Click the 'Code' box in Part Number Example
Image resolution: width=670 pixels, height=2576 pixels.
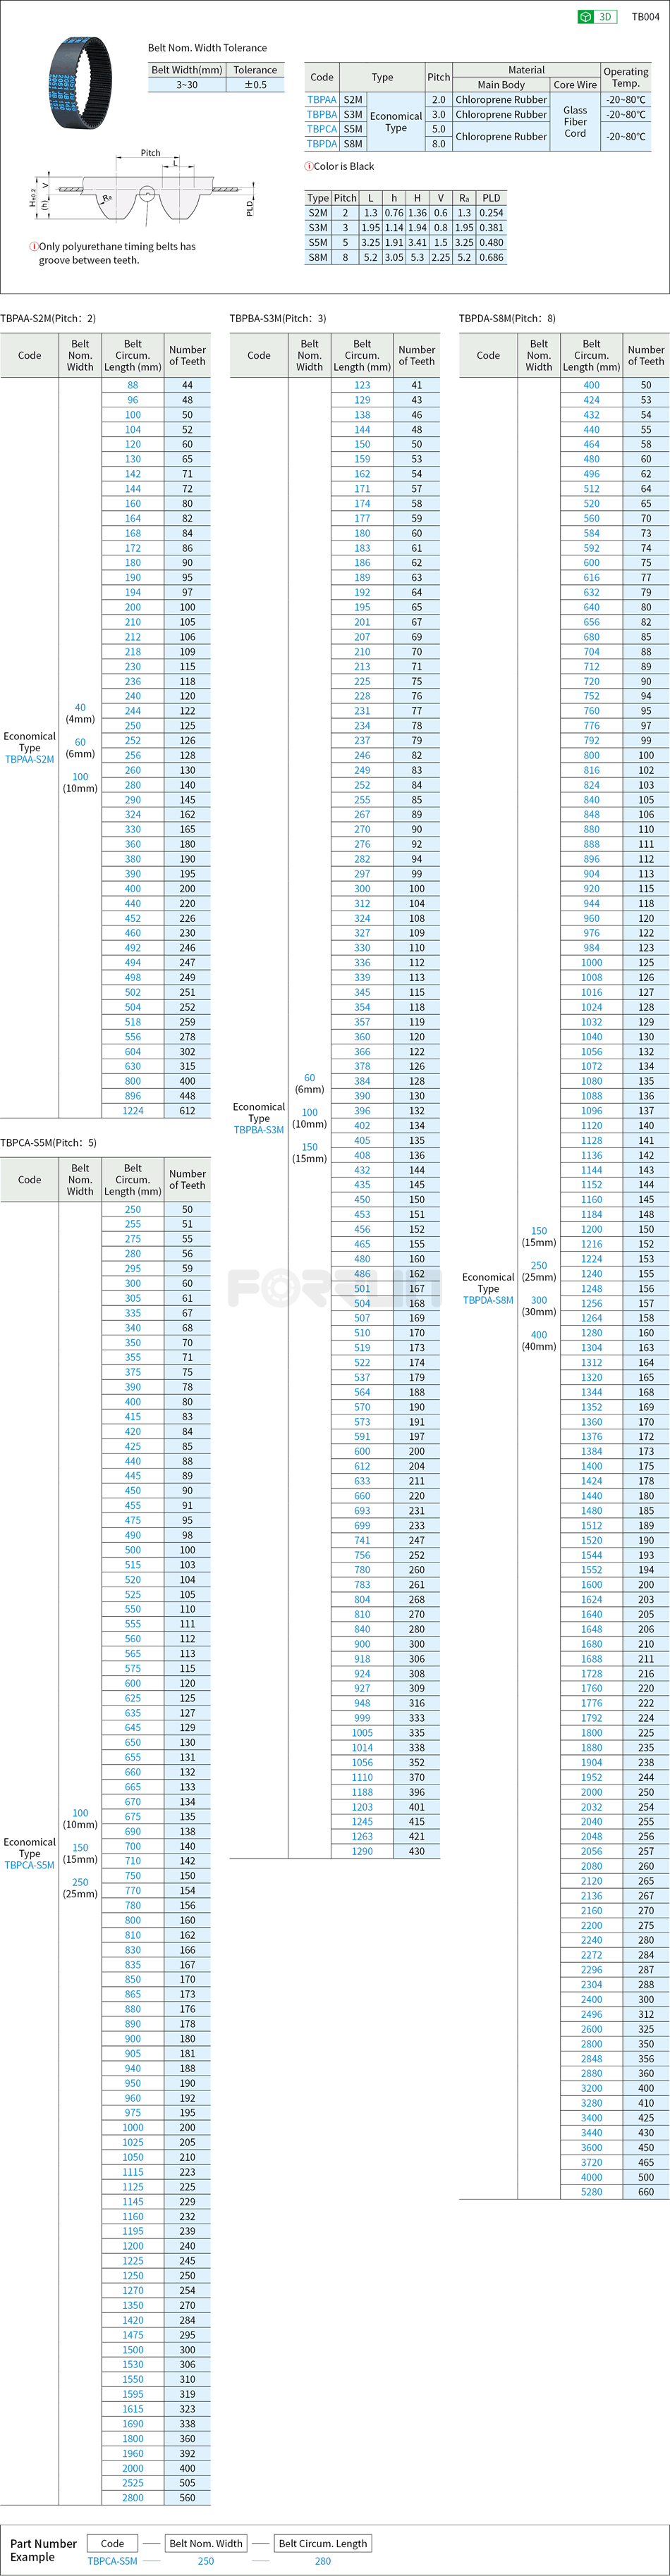(113, 2543)
